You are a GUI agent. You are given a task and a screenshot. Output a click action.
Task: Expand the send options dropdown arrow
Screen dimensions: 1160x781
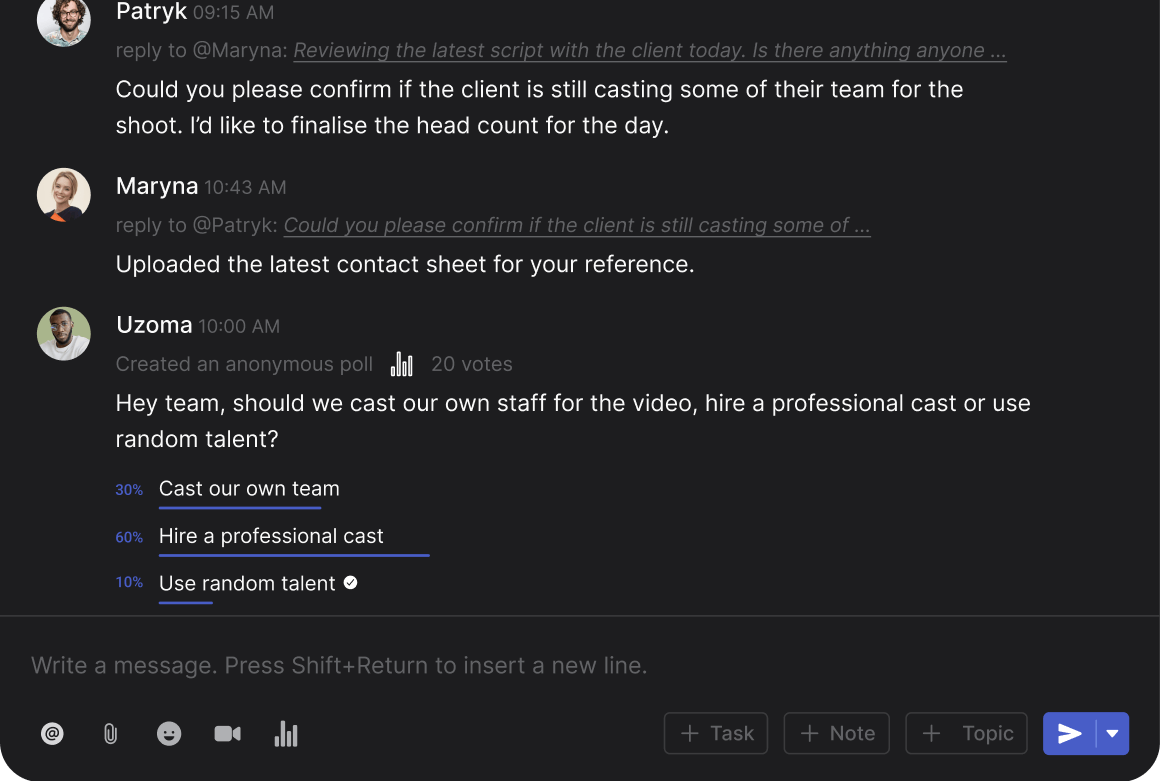pyautogui.click(x=1113, y=734)
